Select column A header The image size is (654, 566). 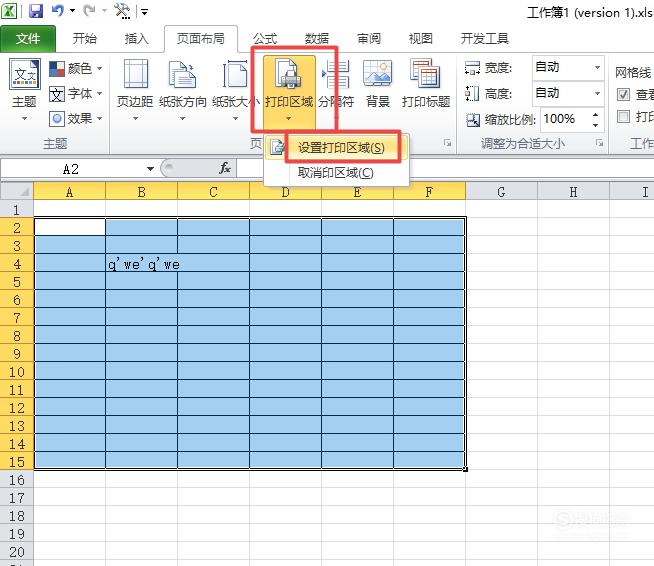pos(70,192)
